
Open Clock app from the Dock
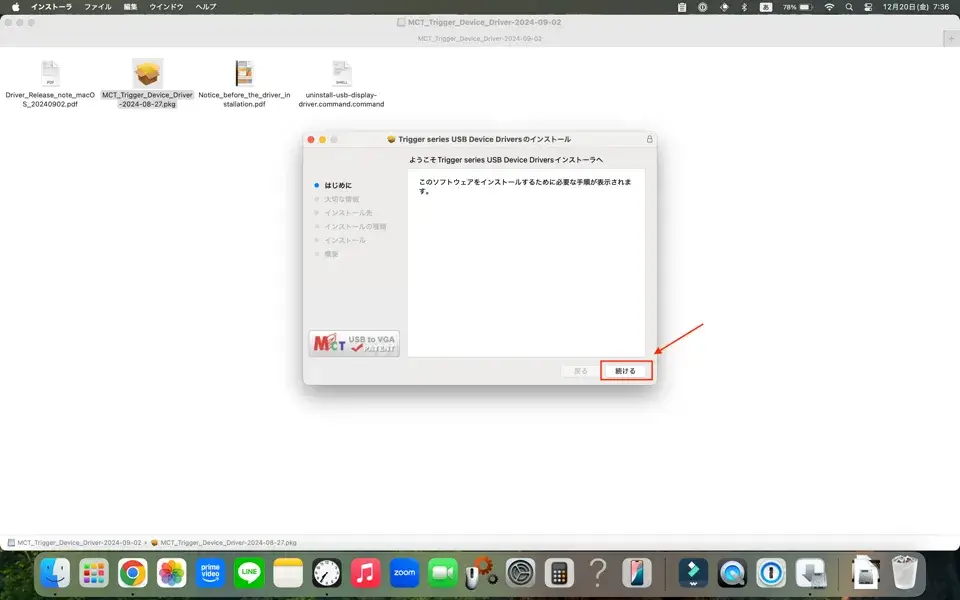pyautogui.click(x=327, y=574)
